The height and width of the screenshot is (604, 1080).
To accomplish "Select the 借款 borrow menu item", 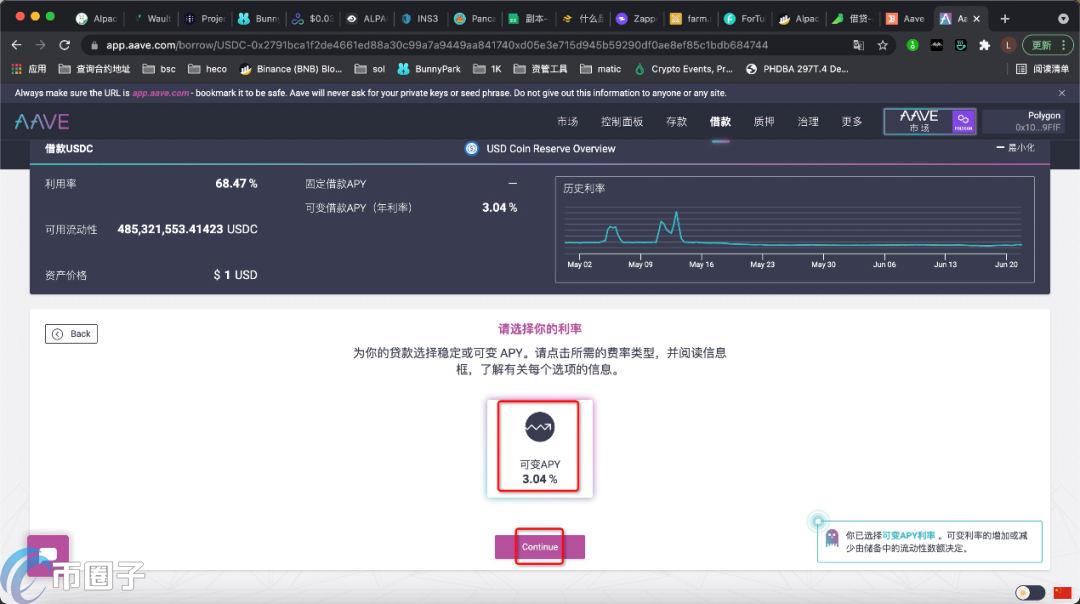I will [720, 122].
